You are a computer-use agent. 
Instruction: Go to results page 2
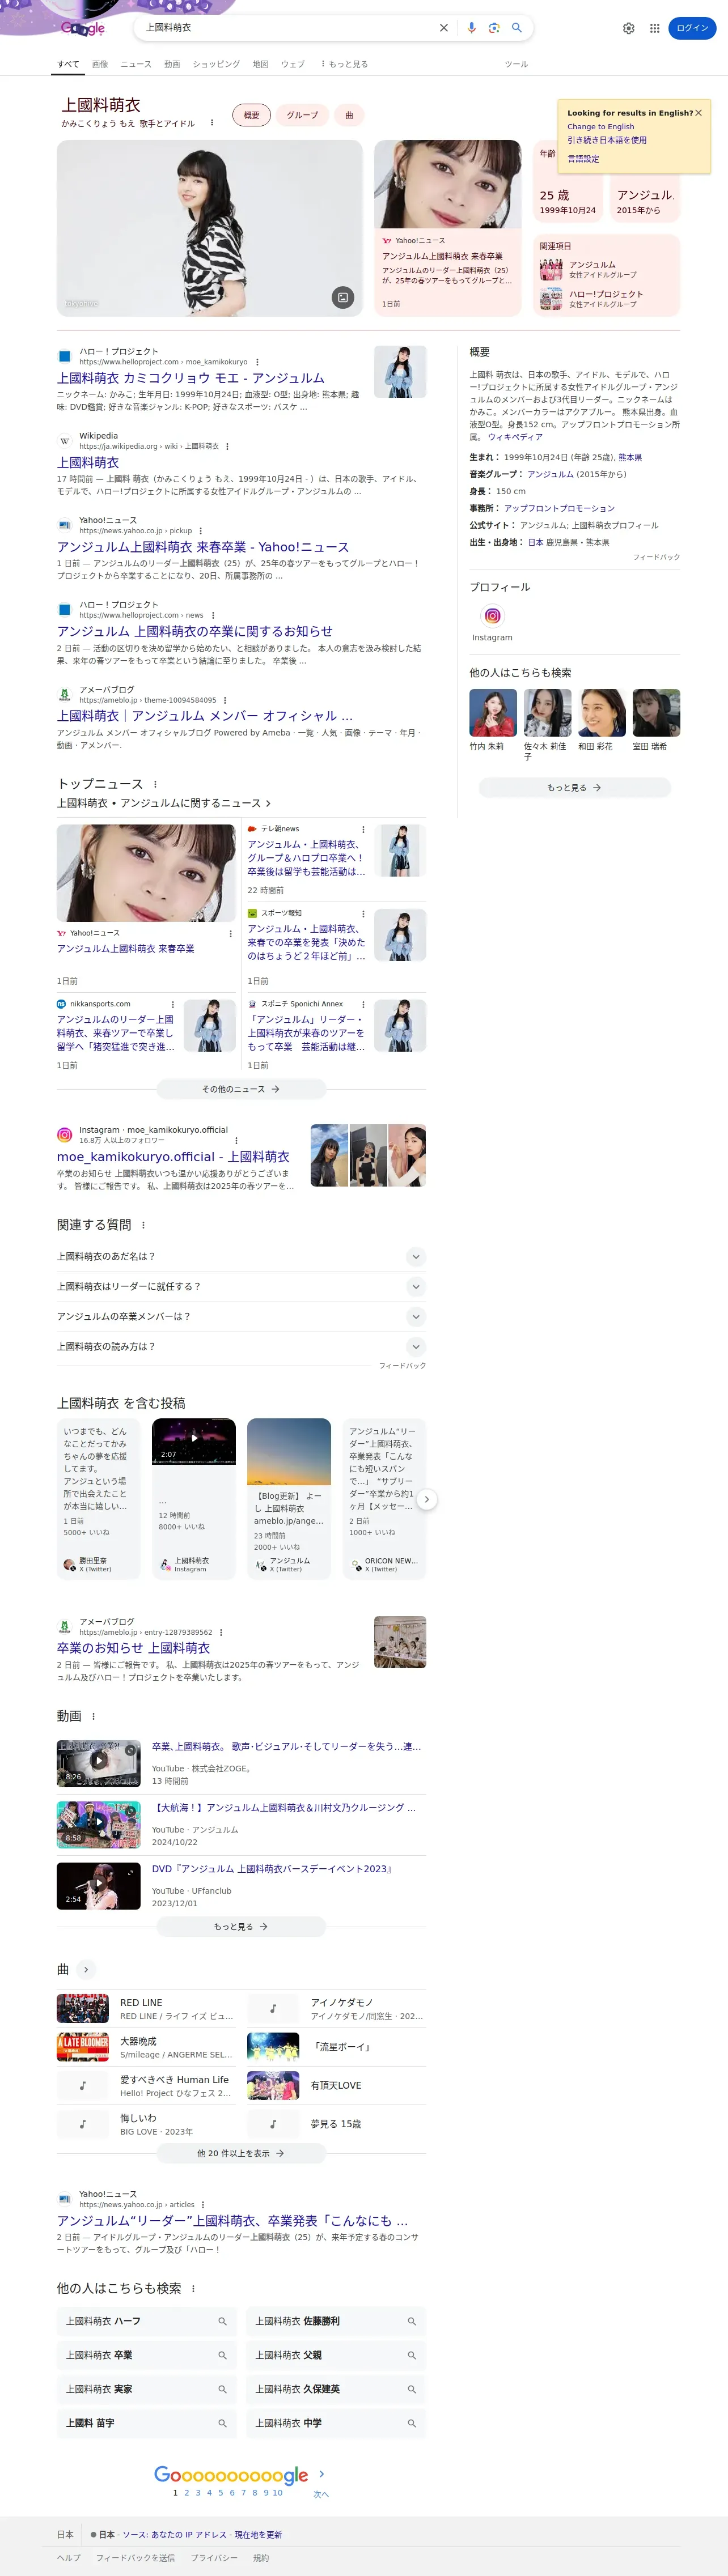tap(186, 2493)
